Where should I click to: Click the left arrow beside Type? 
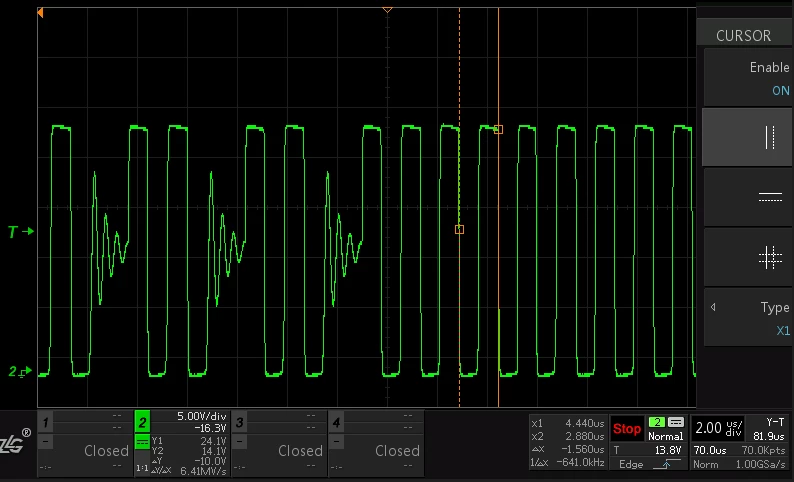[713, 307]
